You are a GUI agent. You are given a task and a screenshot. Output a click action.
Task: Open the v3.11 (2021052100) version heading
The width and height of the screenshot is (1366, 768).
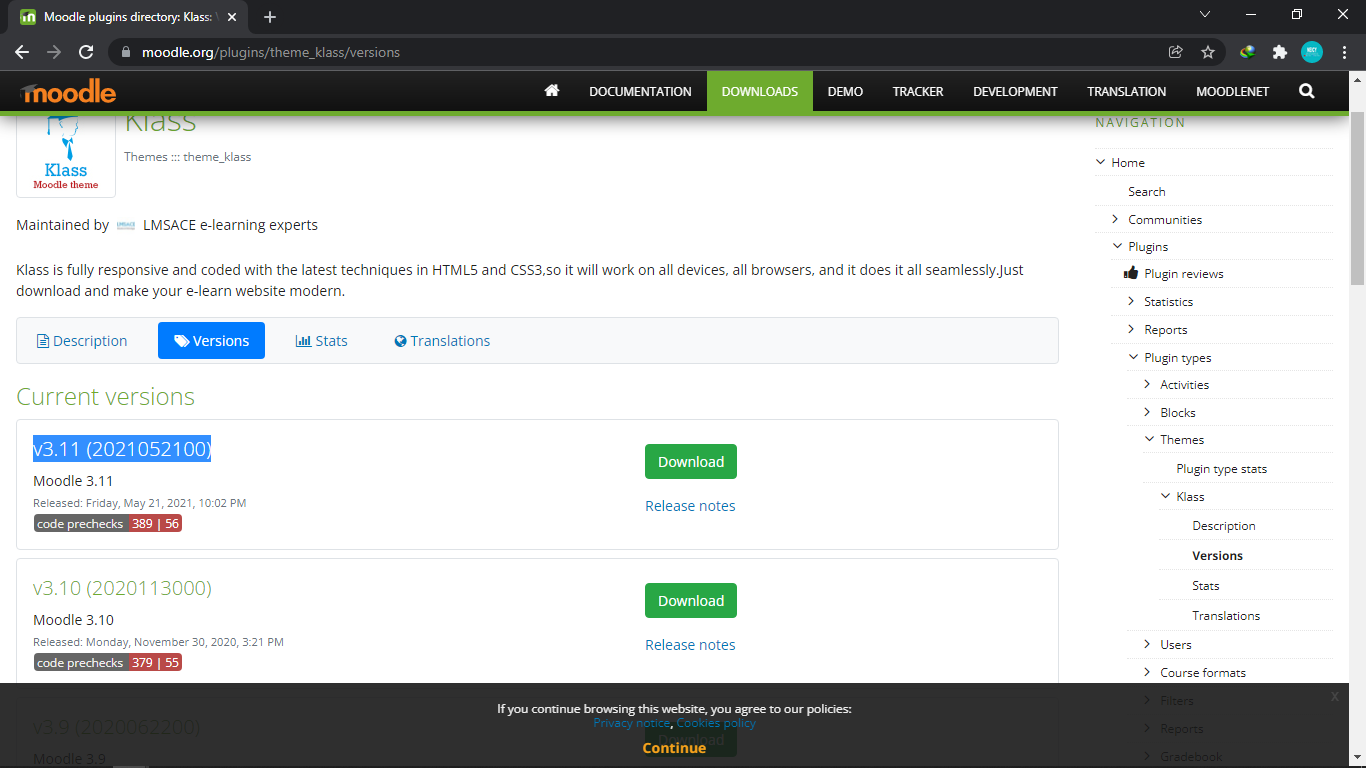click(122, 449)
